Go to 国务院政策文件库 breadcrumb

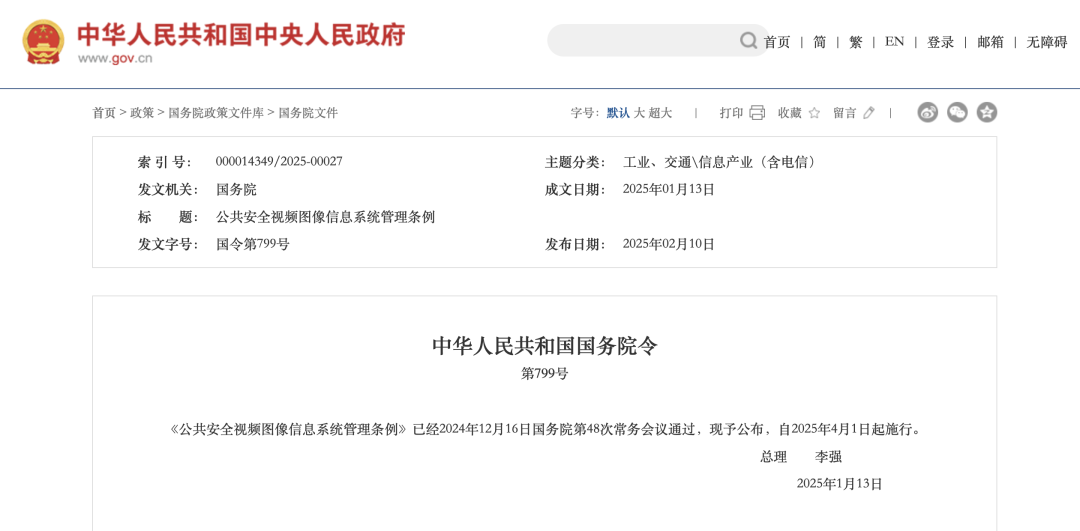point(216,113)
